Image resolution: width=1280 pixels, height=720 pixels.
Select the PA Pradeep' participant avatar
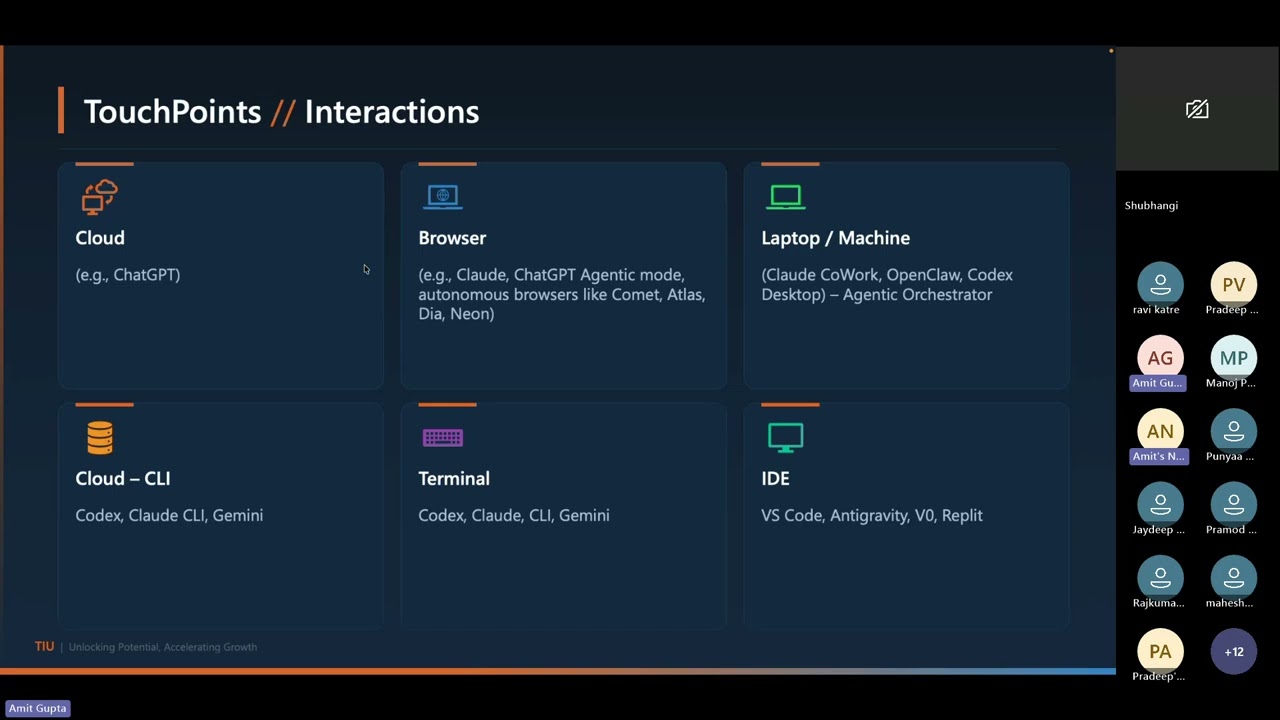point(1160,651)
